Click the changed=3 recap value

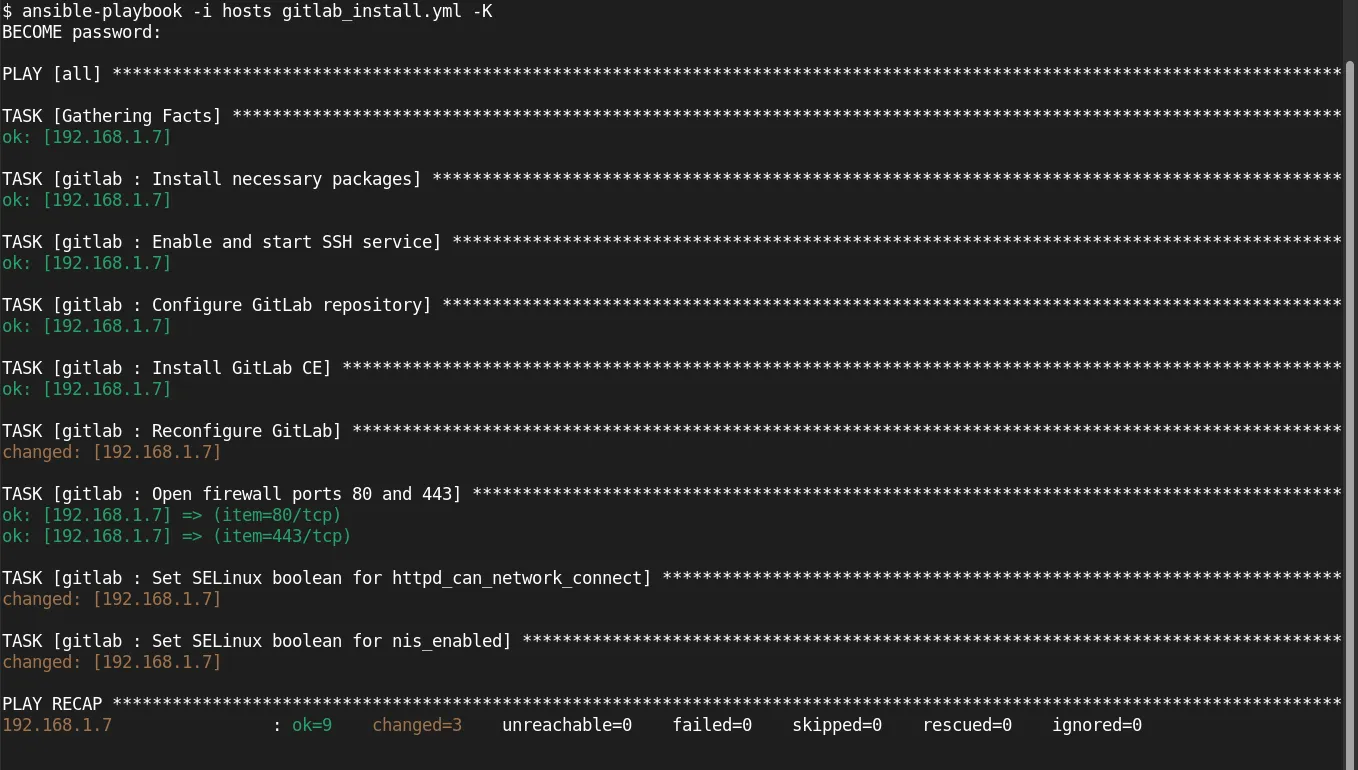coord(417,725)
